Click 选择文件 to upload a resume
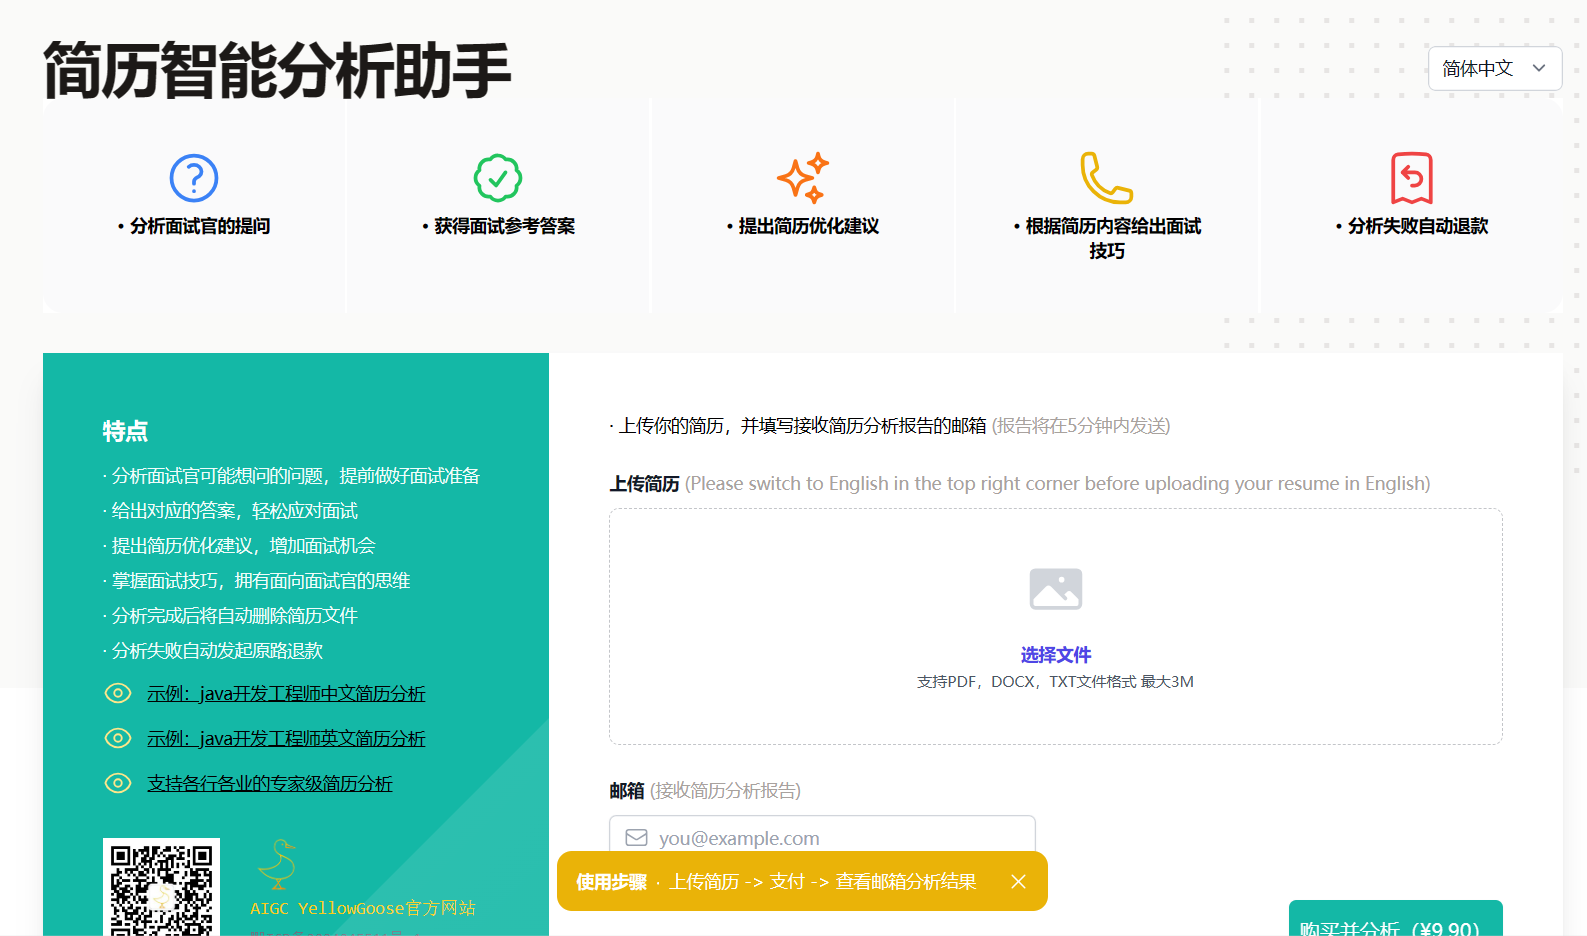The height and width of the screenshot is (936, 1587). point(1055,655)
